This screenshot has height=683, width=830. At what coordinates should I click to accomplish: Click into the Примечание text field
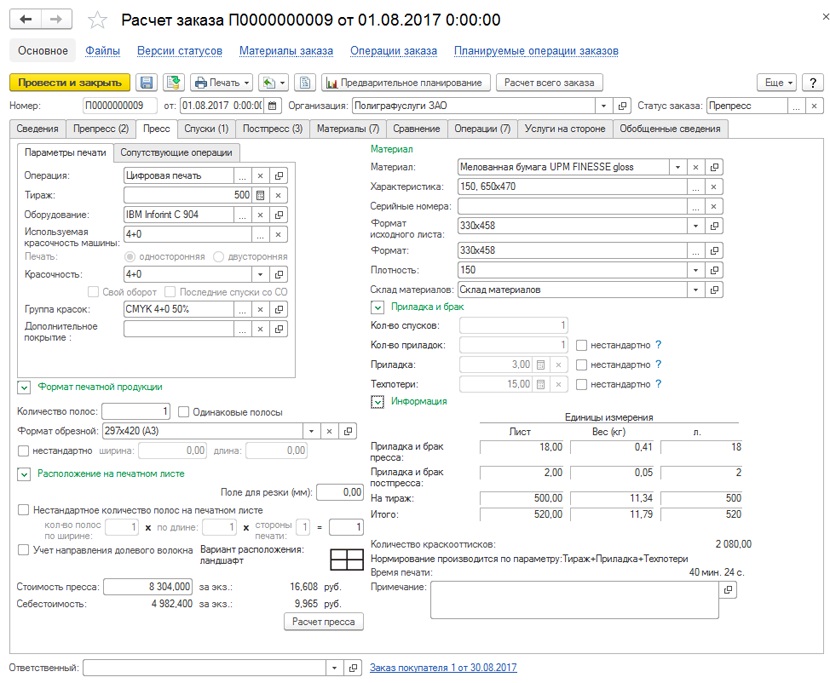tap(574, 600)
